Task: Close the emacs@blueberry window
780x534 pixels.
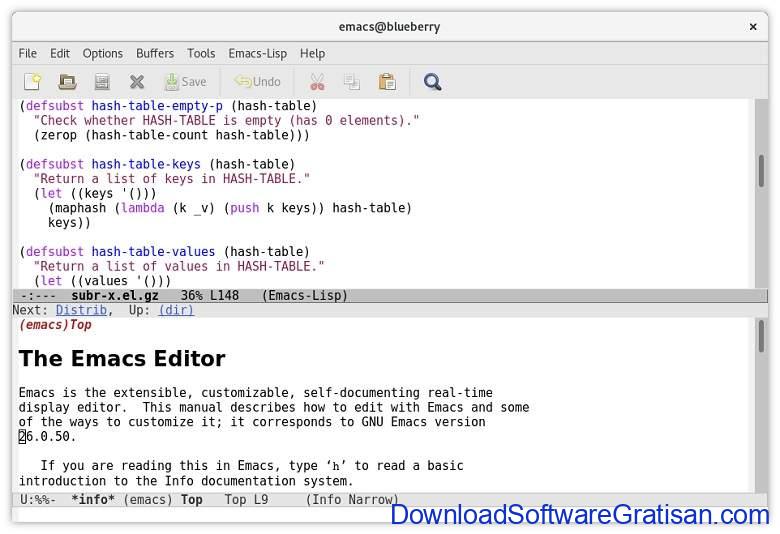Action: 753,27
